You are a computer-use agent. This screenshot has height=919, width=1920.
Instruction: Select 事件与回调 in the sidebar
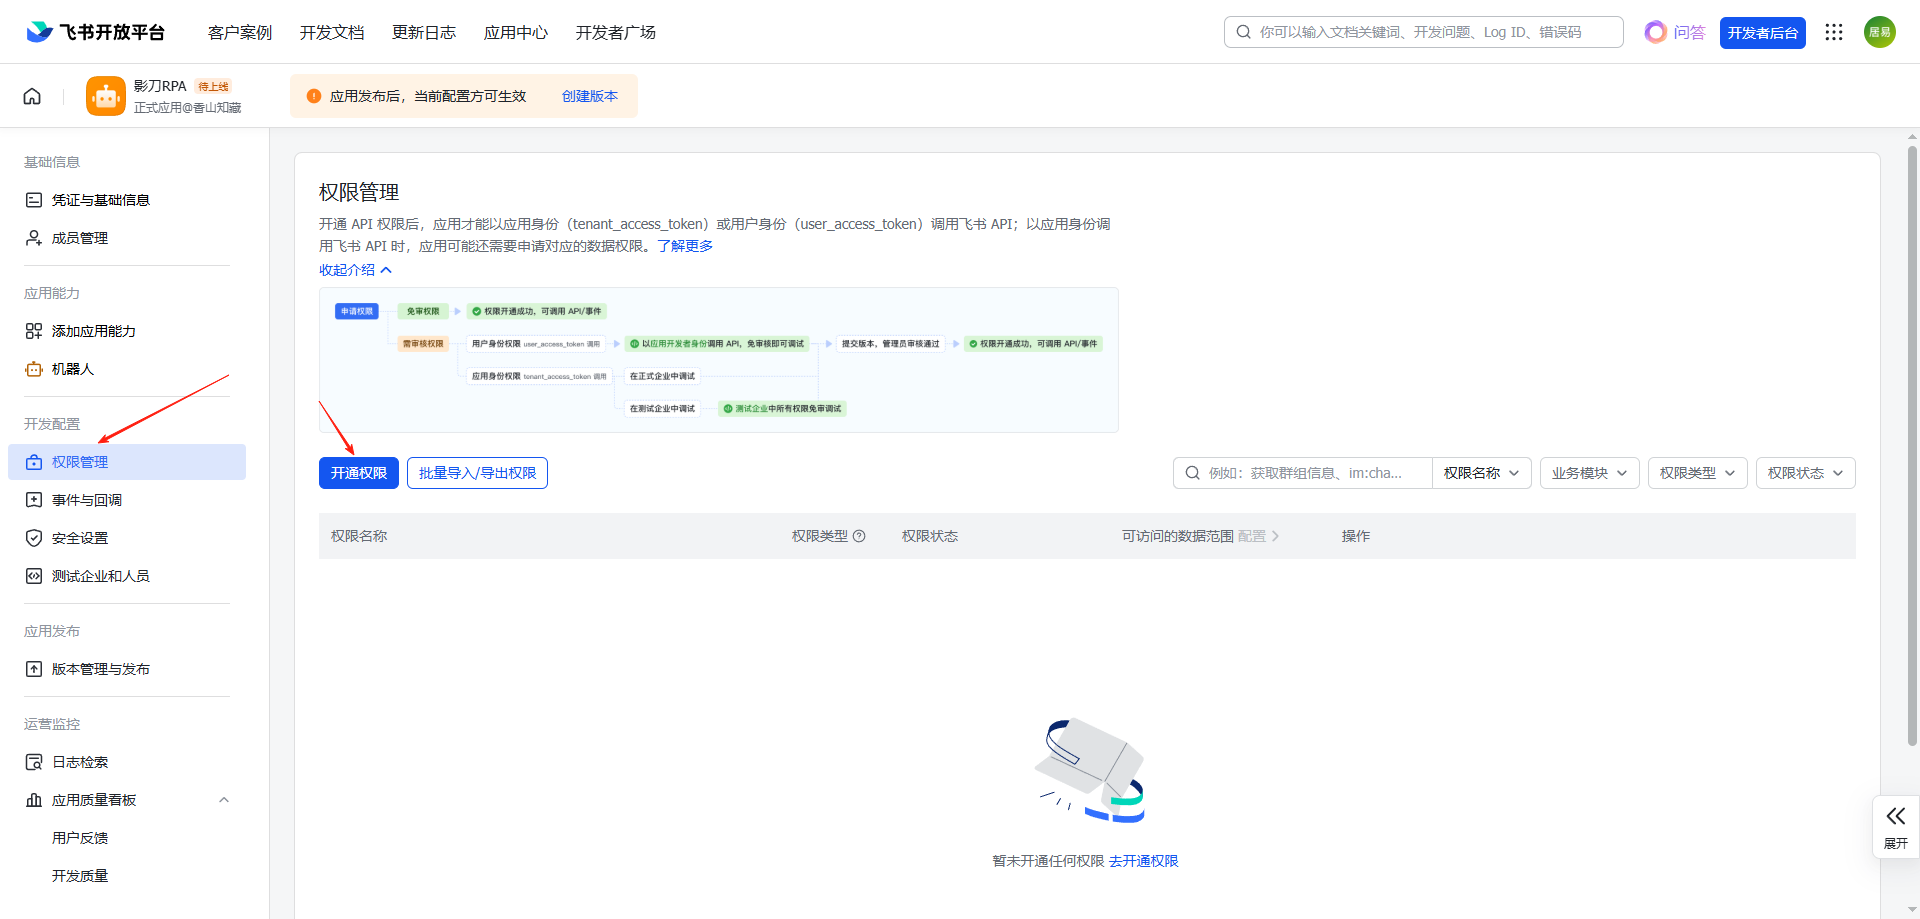pos(87,500)
